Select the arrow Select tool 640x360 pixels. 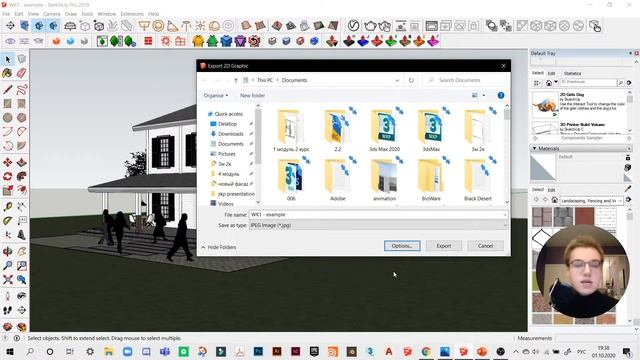point(8,60)
